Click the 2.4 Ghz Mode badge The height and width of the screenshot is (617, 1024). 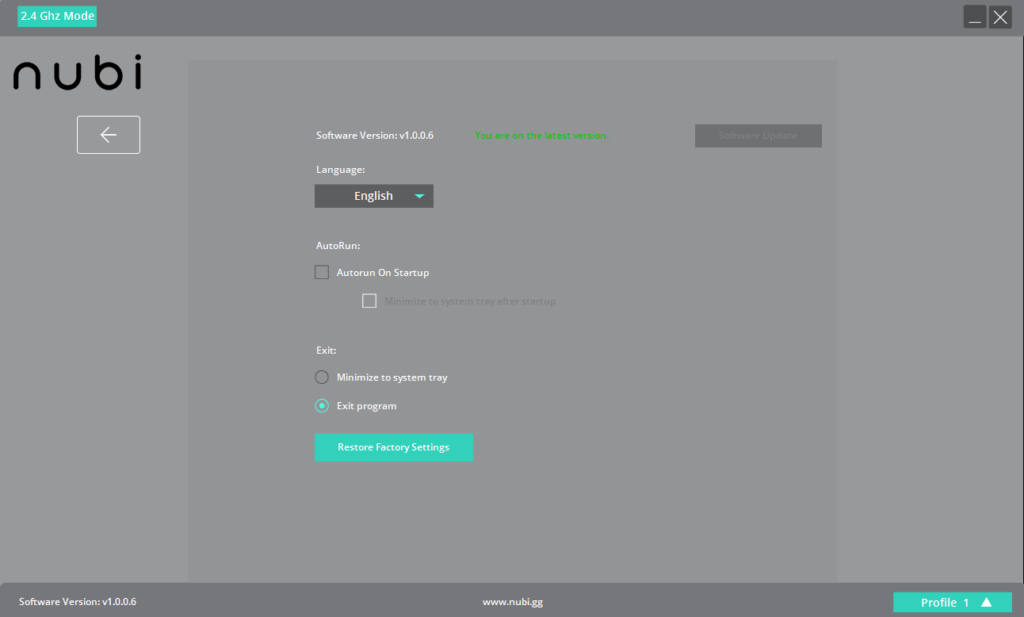click(x=57, y=16)
